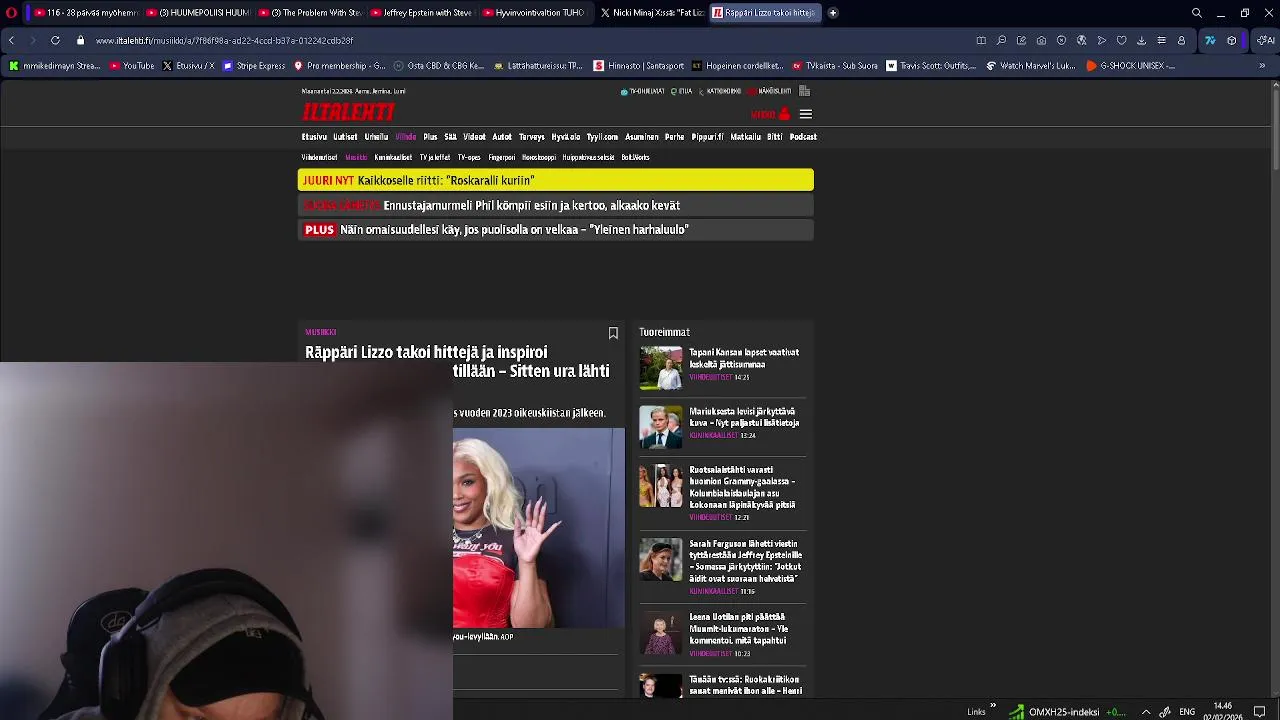
Task: Click the Iltalehti logo
Action: point(348,112)
